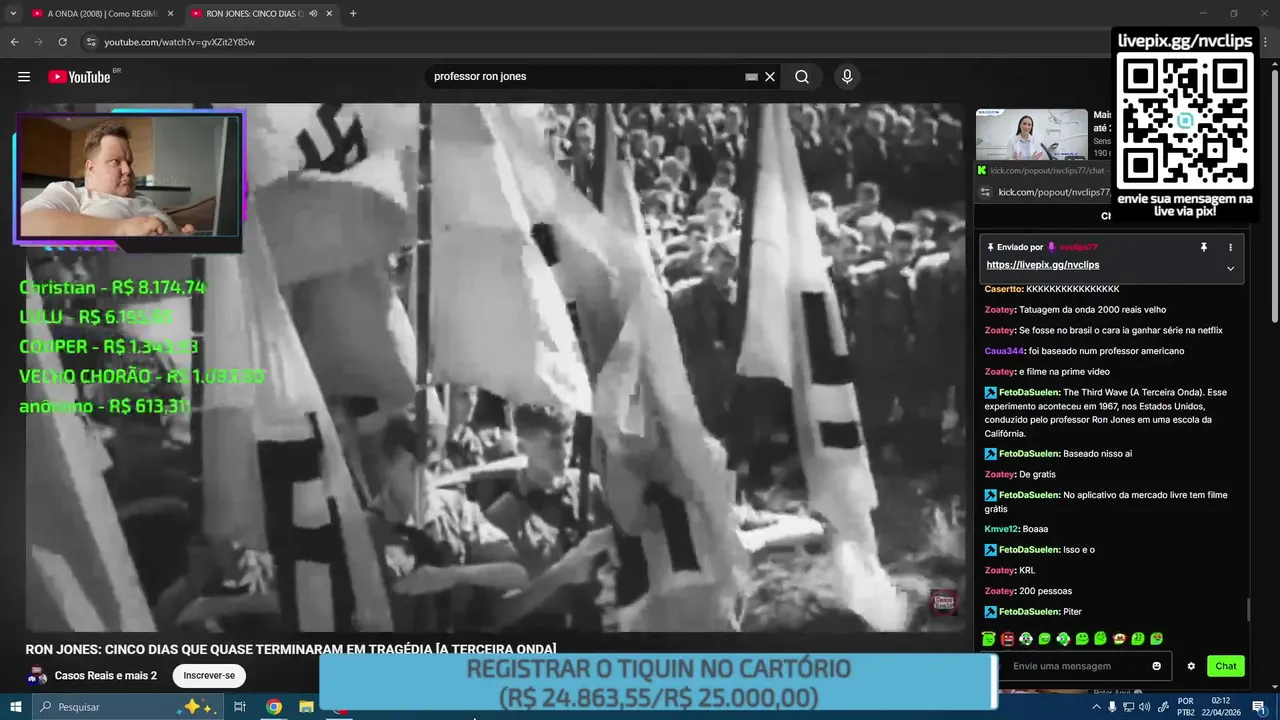The image size is (1280, 720).
Task: Switch to the A ONDA (2008) tab
Action: point(100,13)
